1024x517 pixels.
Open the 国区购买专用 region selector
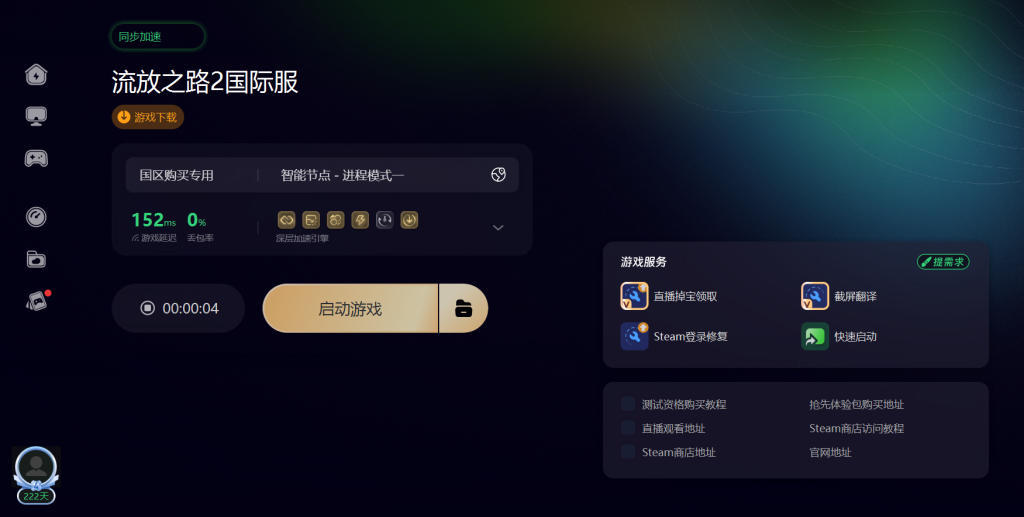pyautogui.click(x=176, y=175)
